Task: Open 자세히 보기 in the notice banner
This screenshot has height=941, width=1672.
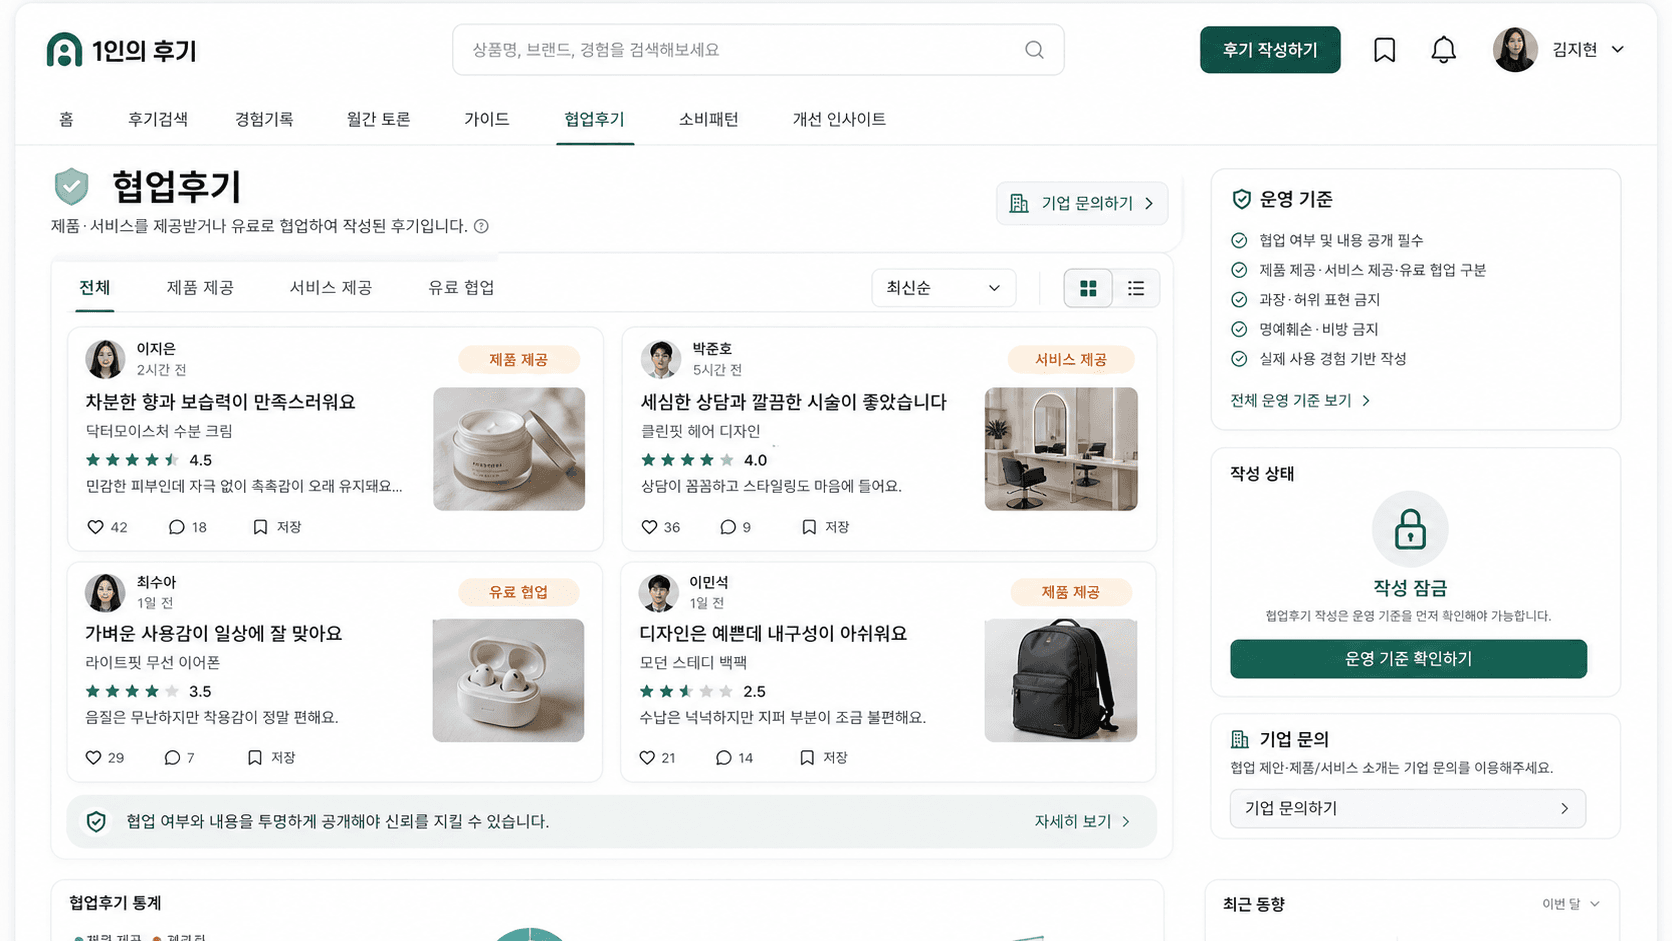Action: click(1082, 822)
